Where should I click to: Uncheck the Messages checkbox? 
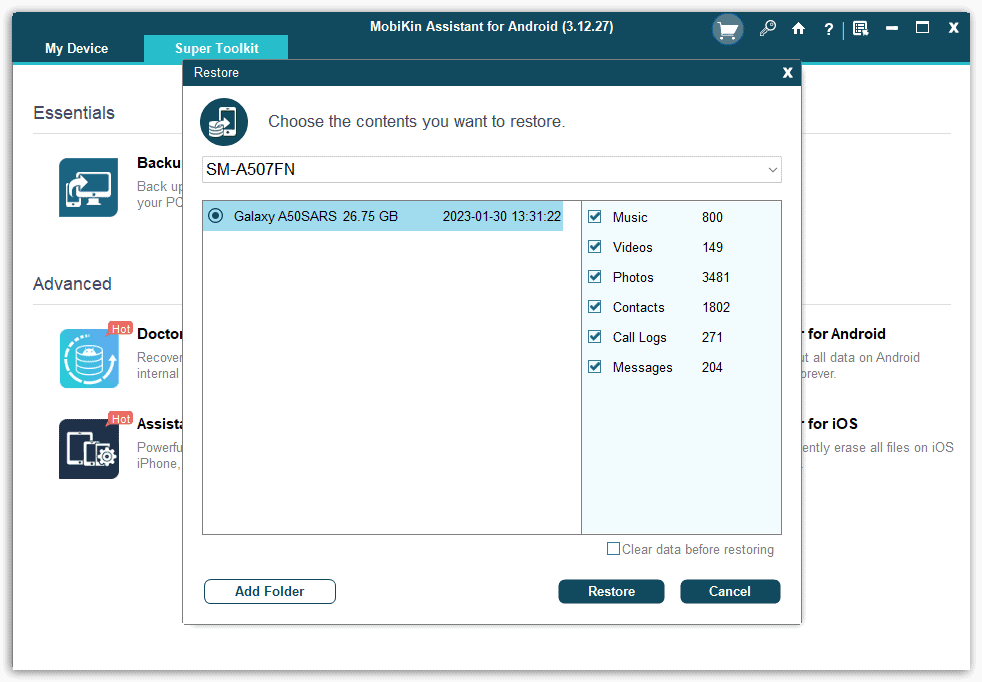point(595,367)
